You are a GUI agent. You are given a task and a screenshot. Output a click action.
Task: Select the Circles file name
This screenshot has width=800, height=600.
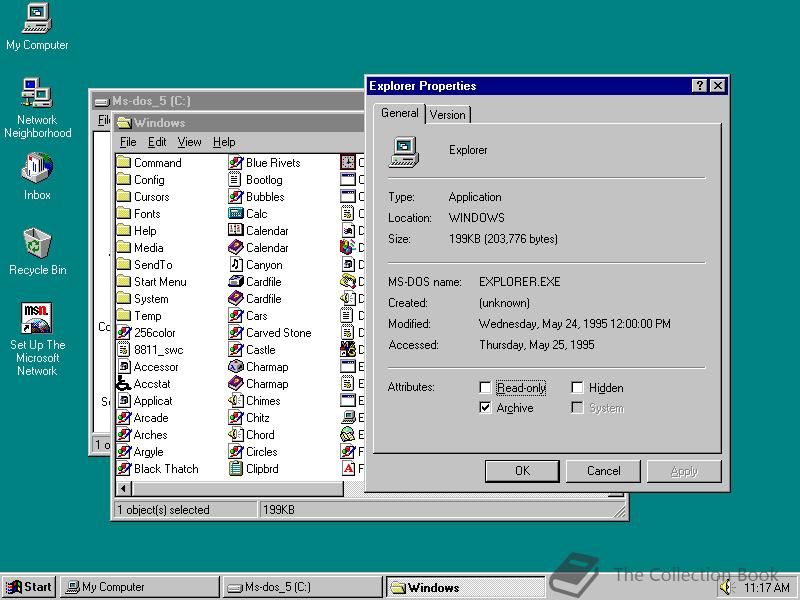pyautogui.click(x=262, y=452)
